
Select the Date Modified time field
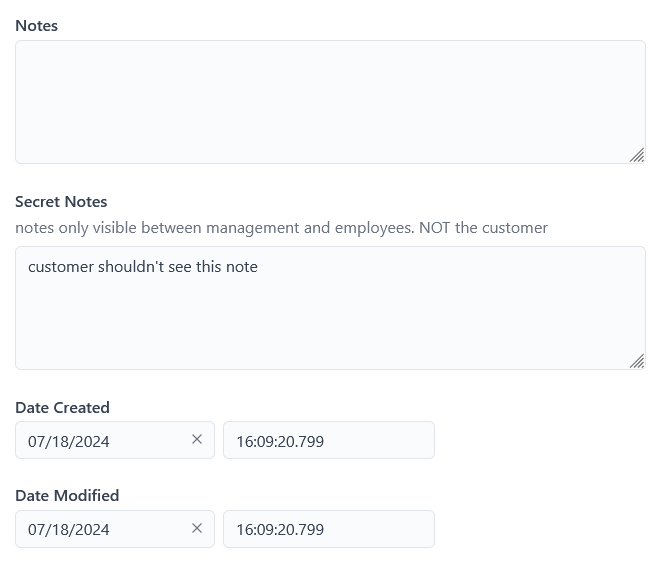tap(328, 529)
